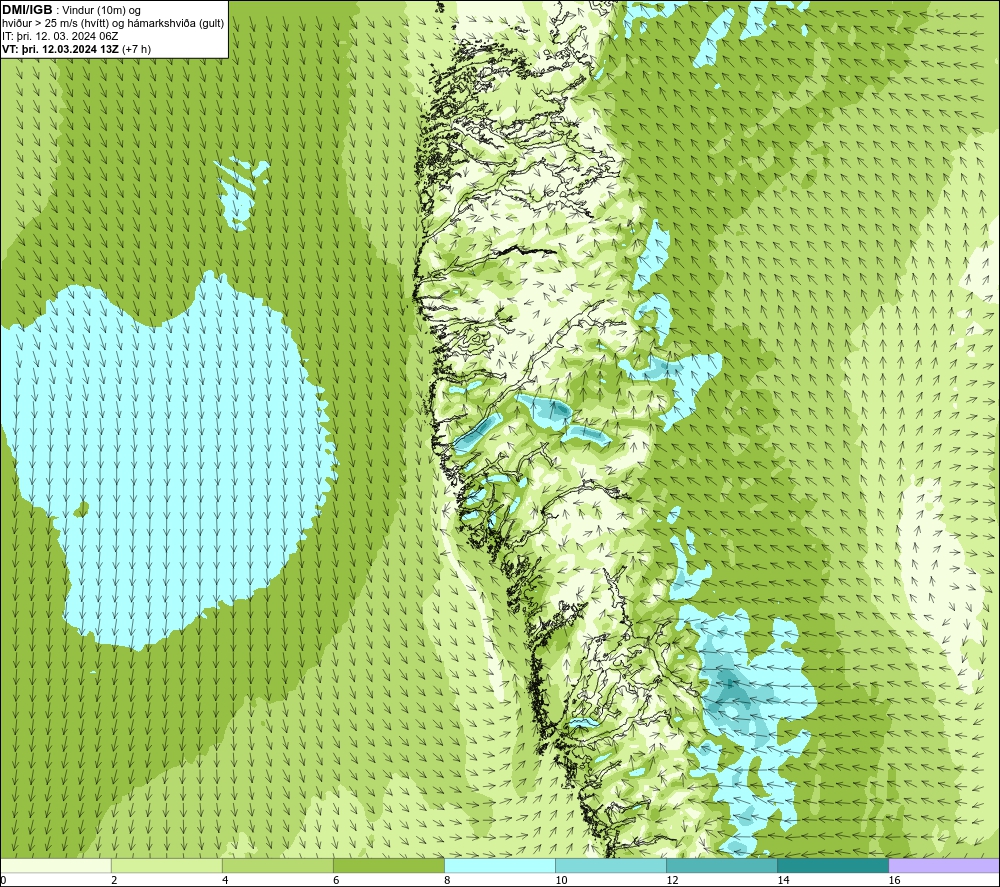Click the 14–16 m/s dark teal legend swatch

(833, 865)
